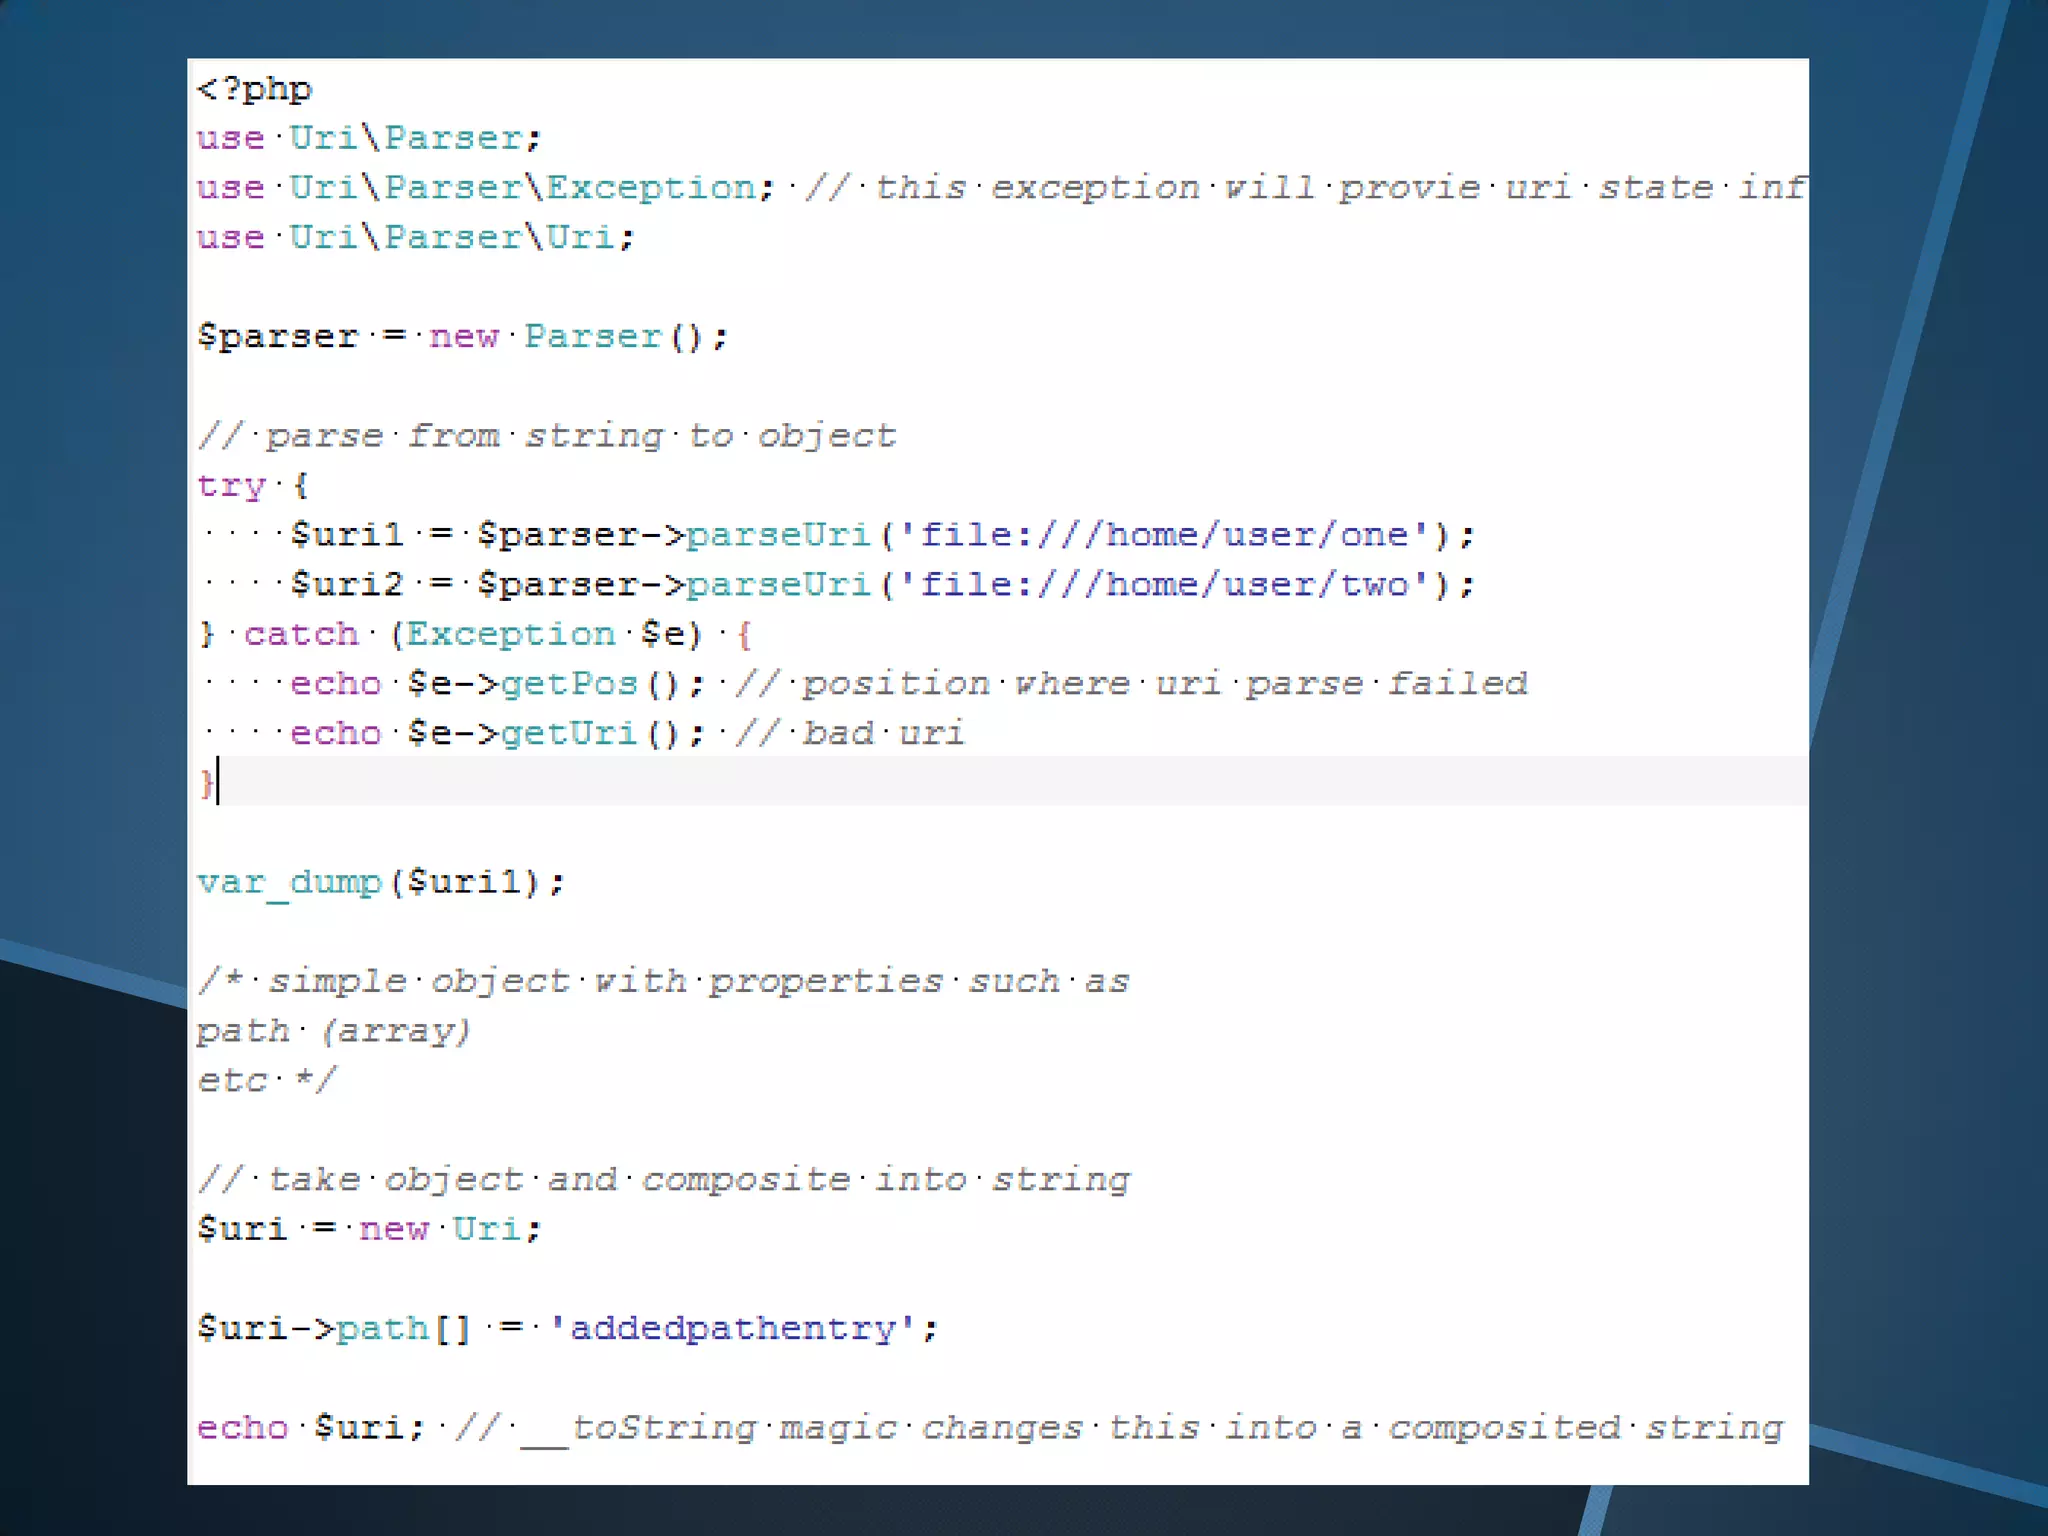Click the 'addedpathentry' string literal
2048x1536 pixels.
(x=732, y=1328)
